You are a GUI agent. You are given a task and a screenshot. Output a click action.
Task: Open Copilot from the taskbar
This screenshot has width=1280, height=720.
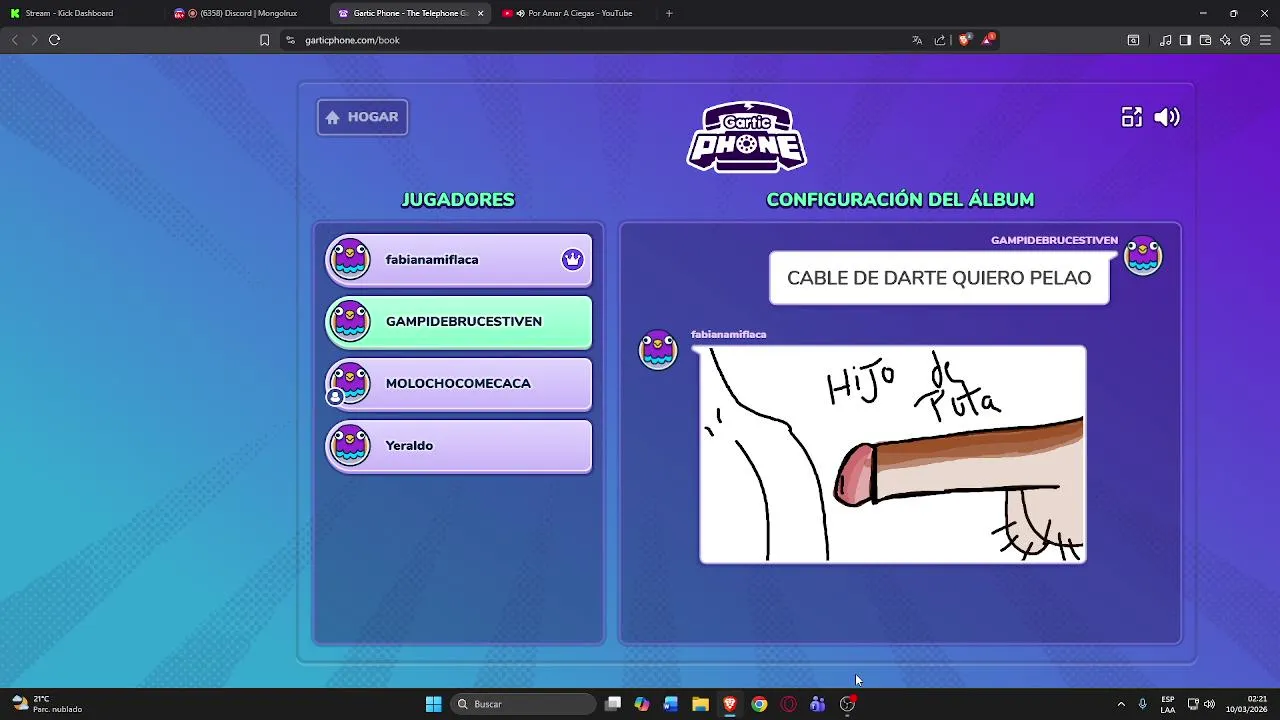(x=642, y=704)
